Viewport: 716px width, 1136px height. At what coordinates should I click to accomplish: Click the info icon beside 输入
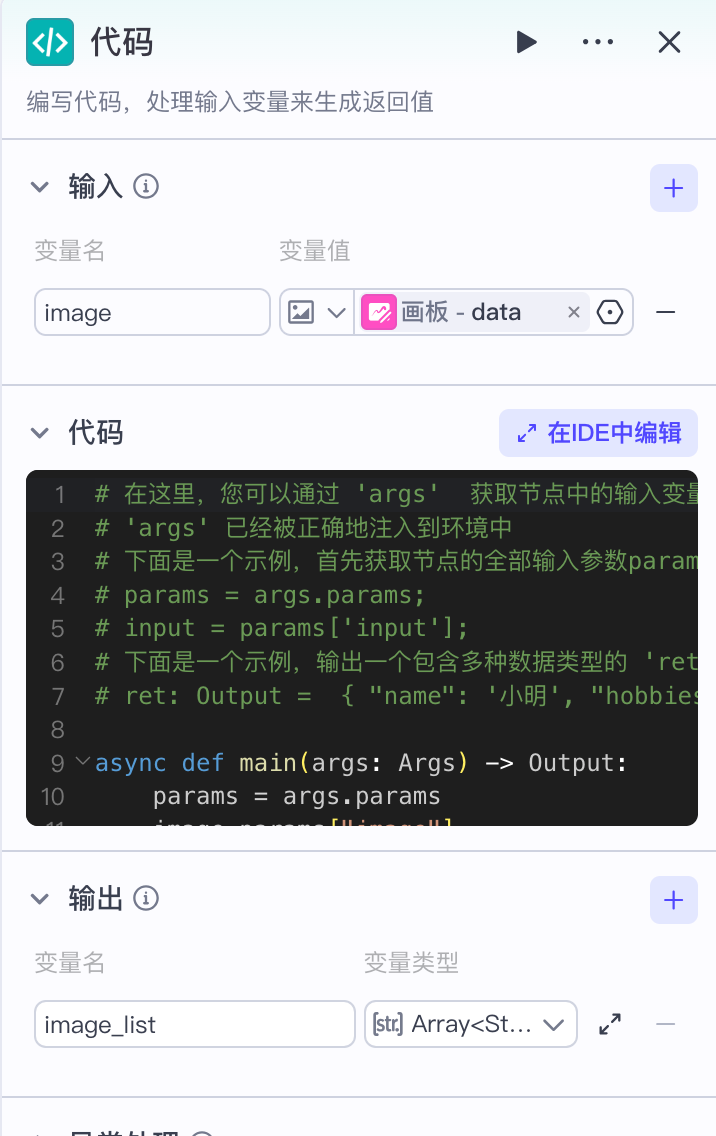pyautogui.click(x=146, y=187)
